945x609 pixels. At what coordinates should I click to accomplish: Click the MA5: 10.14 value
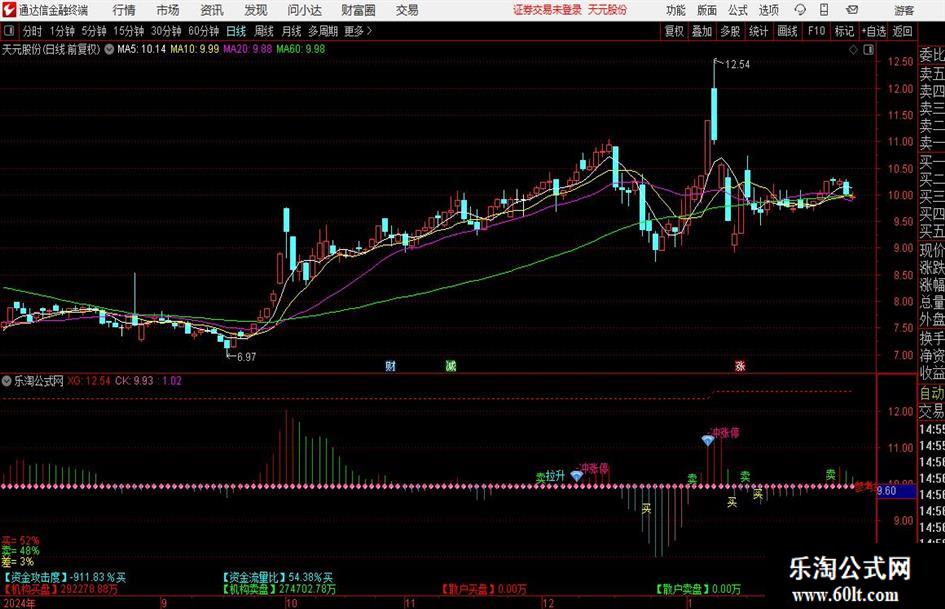[141, 49]
